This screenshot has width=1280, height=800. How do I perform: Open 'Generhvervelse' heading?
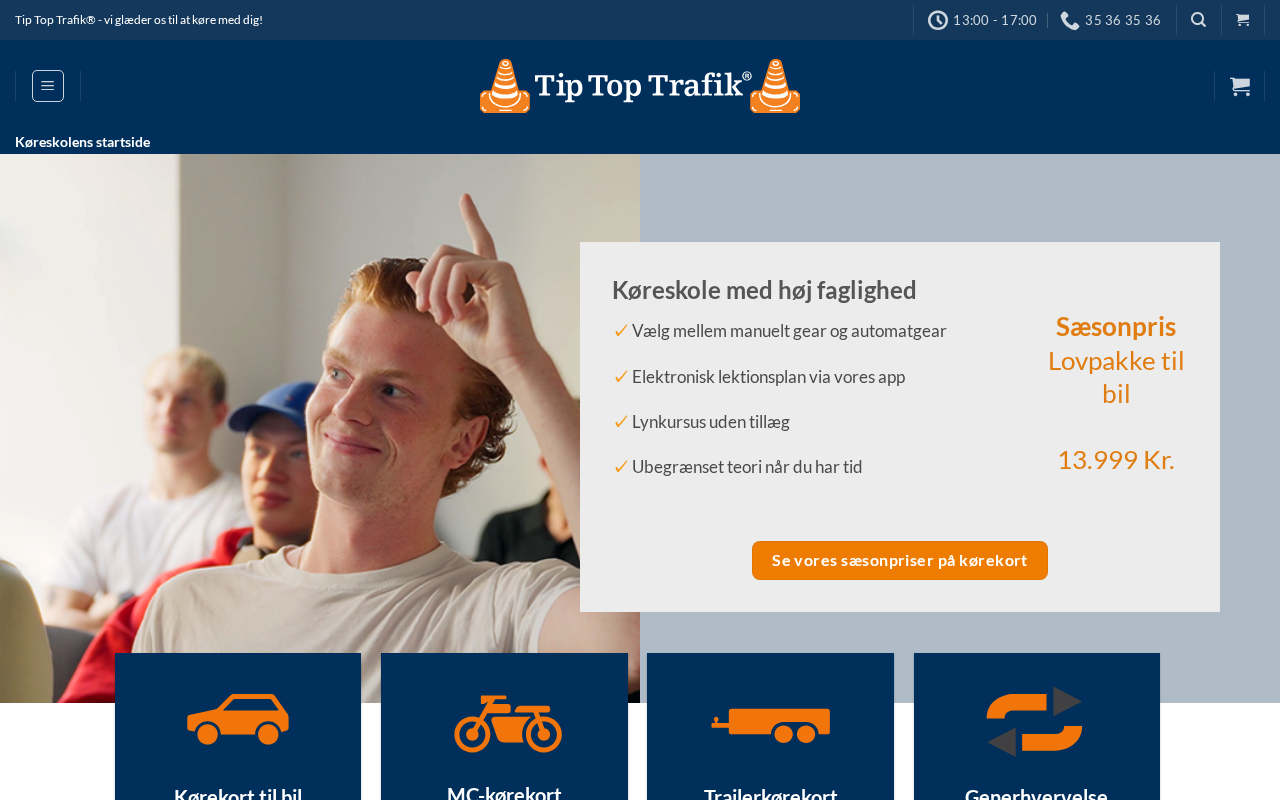(1036, 795)
